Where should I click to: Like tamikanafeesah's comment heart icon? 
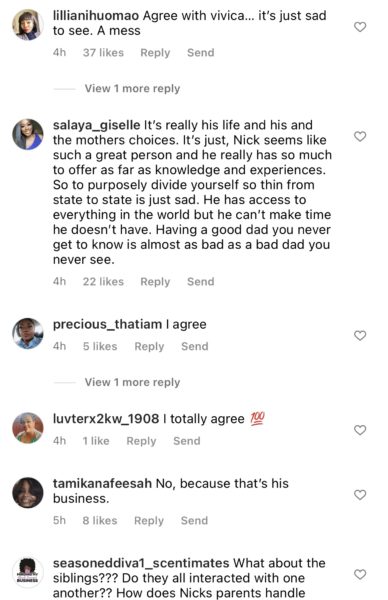tap(360, 495)
